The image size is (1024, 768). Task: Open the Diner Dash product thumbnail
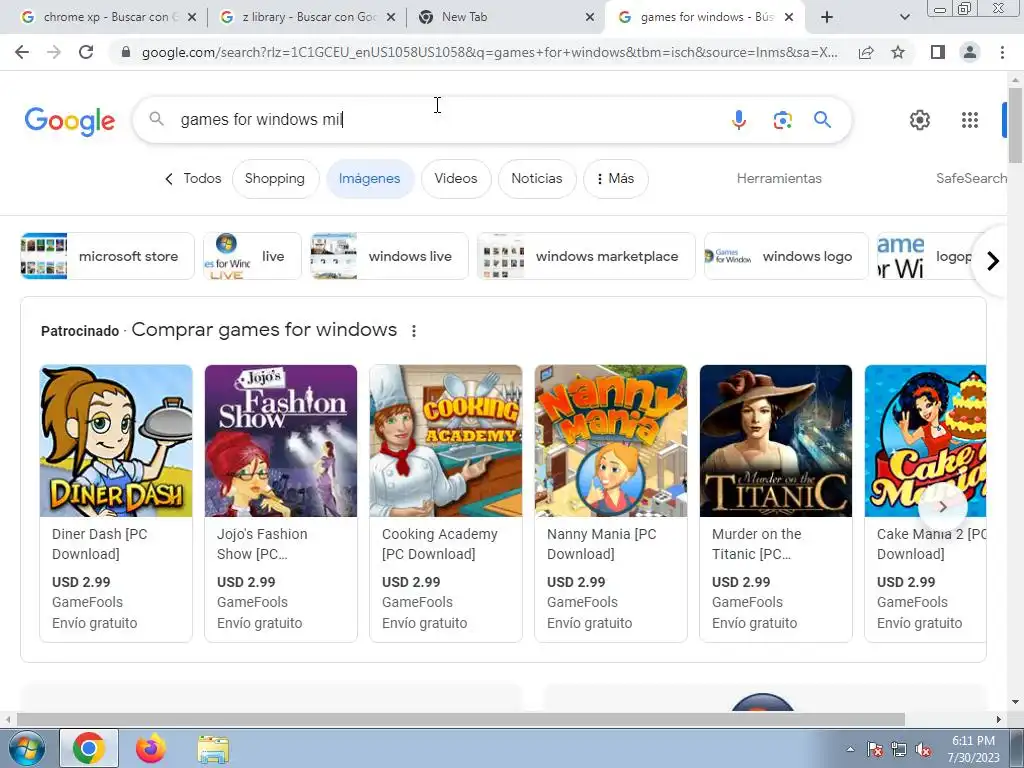tap(116, 441)
